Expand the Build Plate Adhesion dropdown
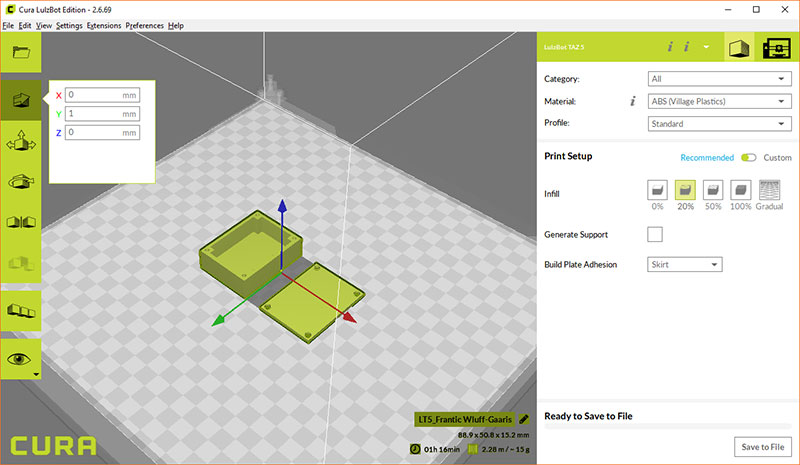This screenshot has height=465, width=800. click(685, 264)
